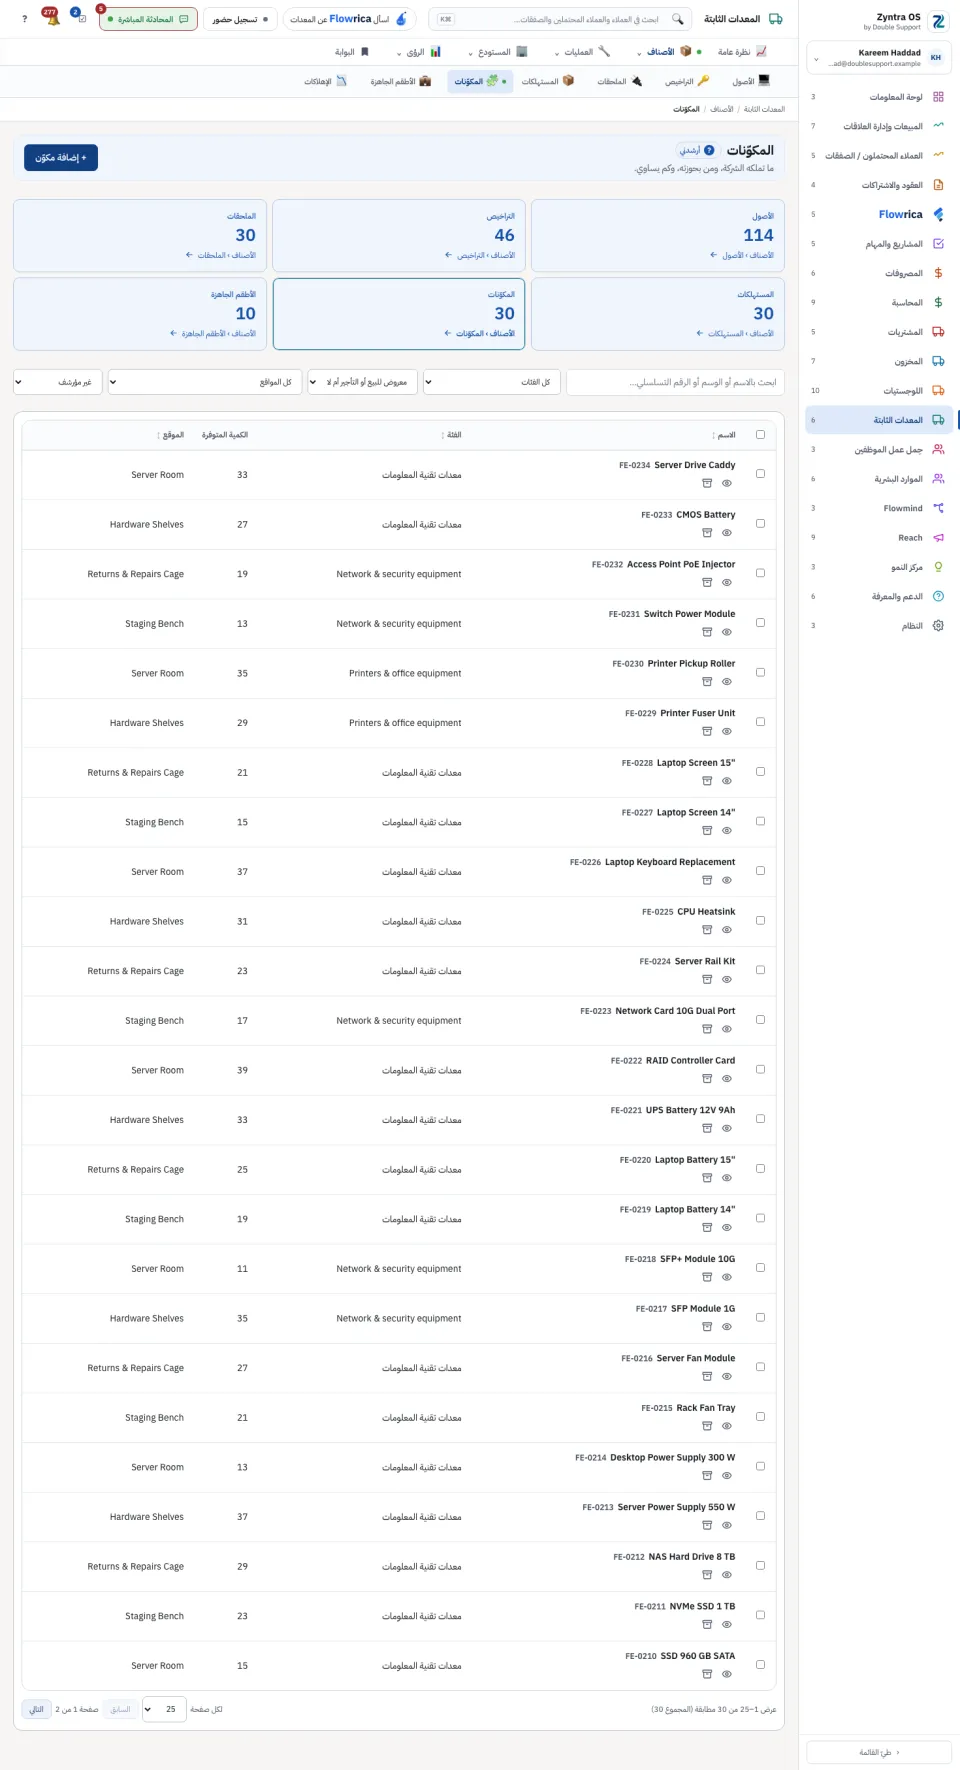Image resolution: width=960 pixels, height=1770 pixels.
Task: View eye icon for Switch Power Module
Action: (727, 632)
